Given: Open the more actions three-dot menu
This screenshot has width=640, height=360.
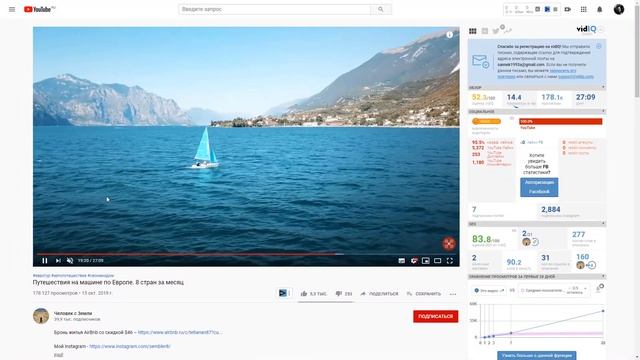Looking at the screenshot, I should [x=453, y=294].
